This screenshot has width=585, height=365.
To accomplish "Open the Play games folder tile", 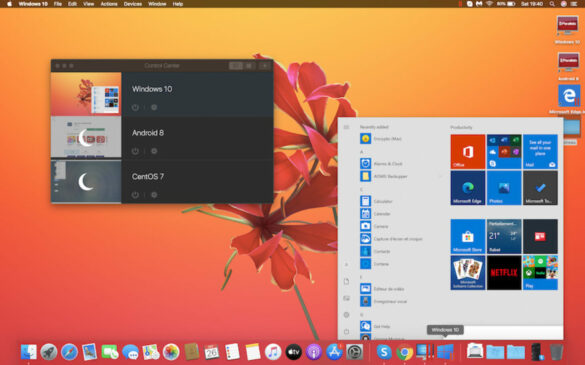I will click(540, 272).
